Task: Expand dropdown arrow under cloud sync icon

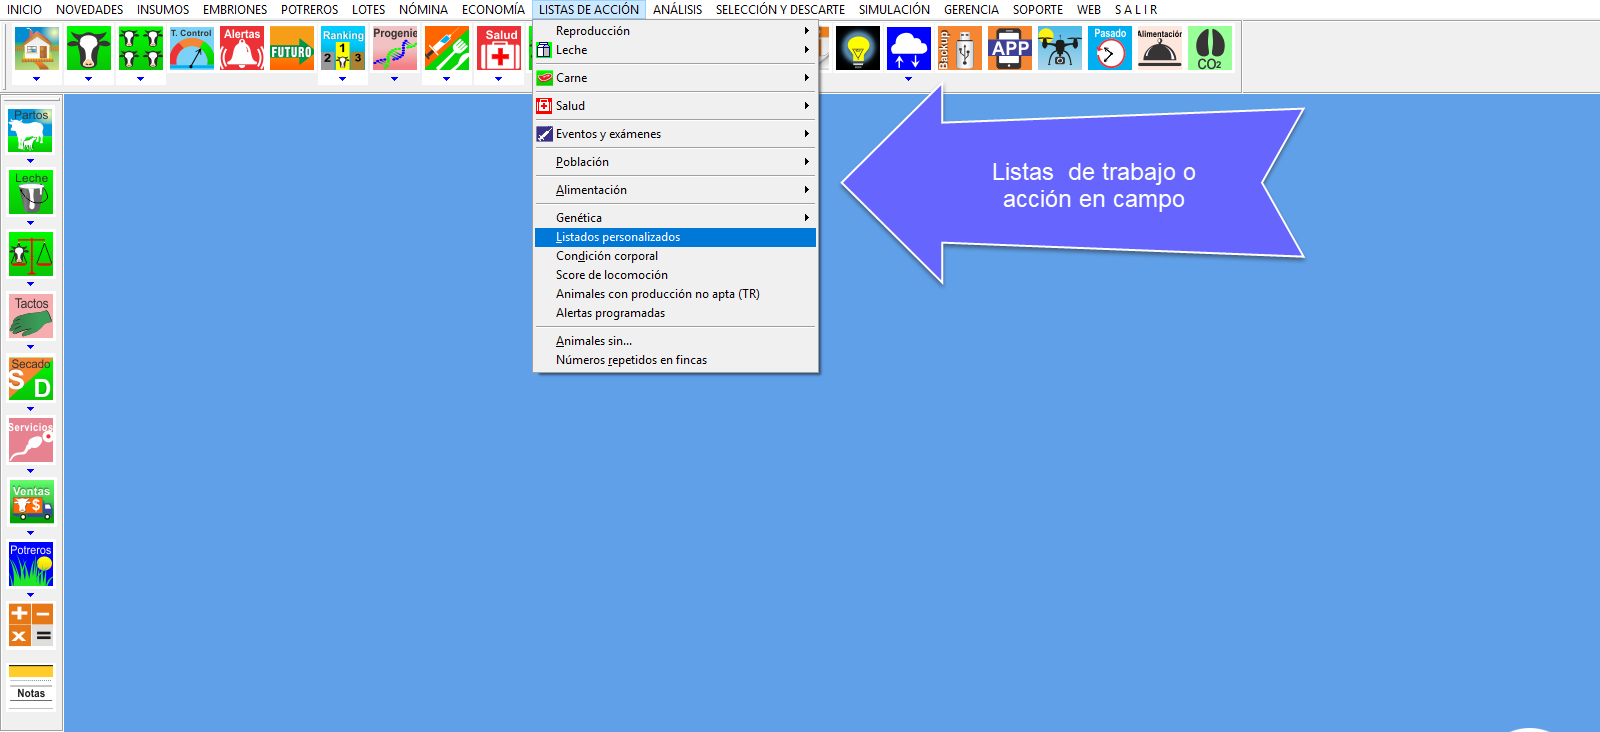Action: [x=908, y=79]
